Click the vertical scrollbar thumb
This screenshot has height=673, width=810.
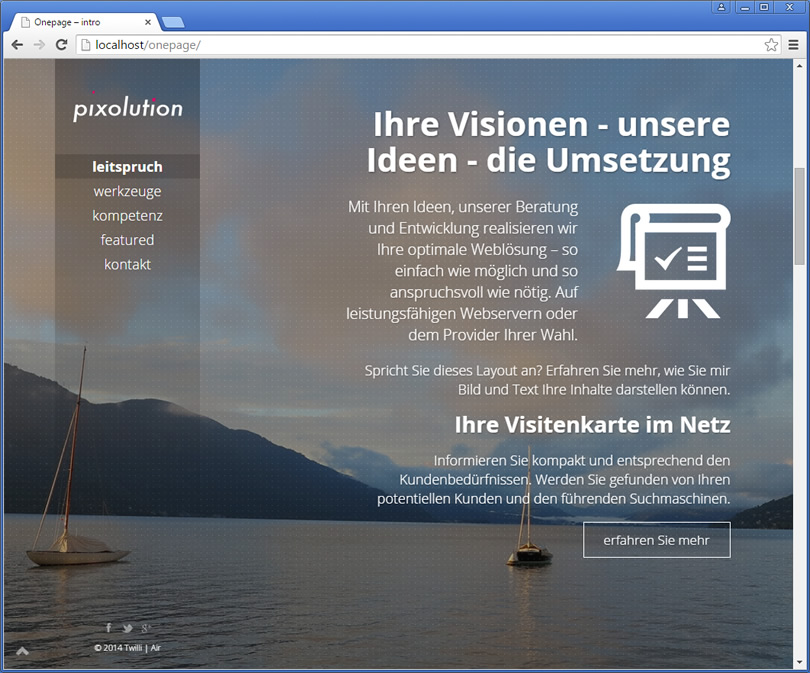click(799, 215)
